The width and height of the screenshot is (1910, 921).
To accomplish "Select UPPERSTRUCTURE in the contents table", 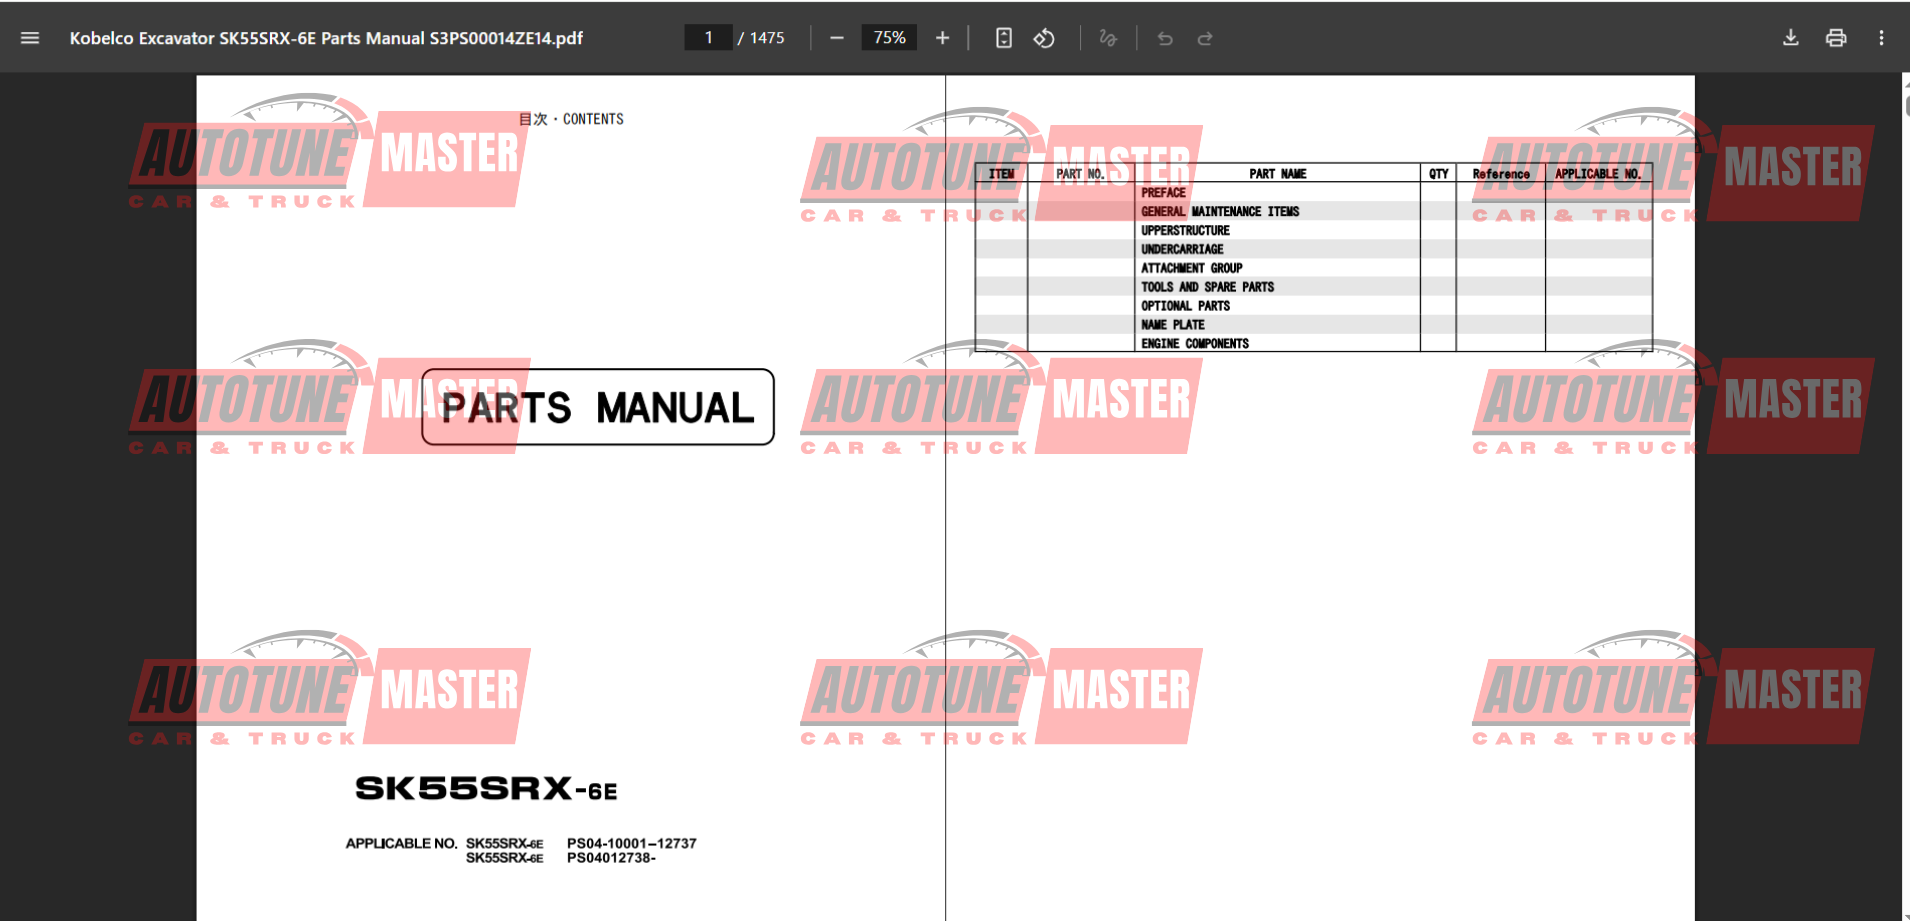I will tap(1185, 231).
